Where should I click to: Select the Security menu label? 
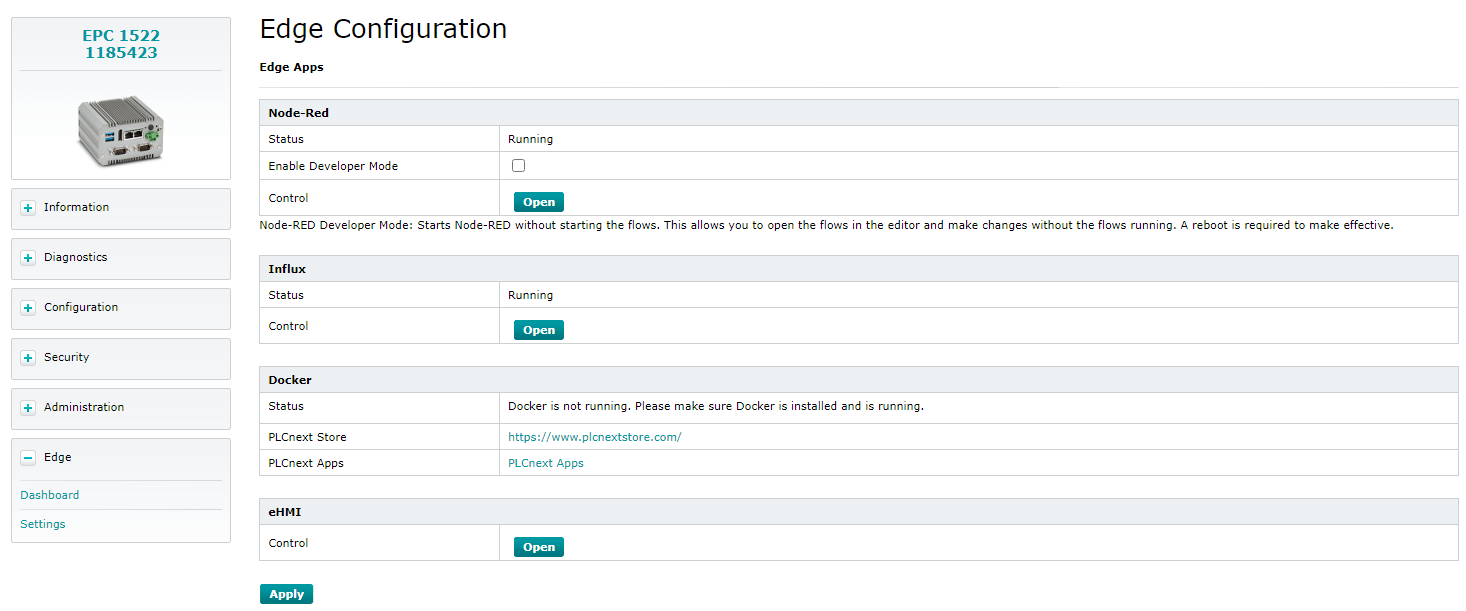pyautogui.click(x=67, y=357)
